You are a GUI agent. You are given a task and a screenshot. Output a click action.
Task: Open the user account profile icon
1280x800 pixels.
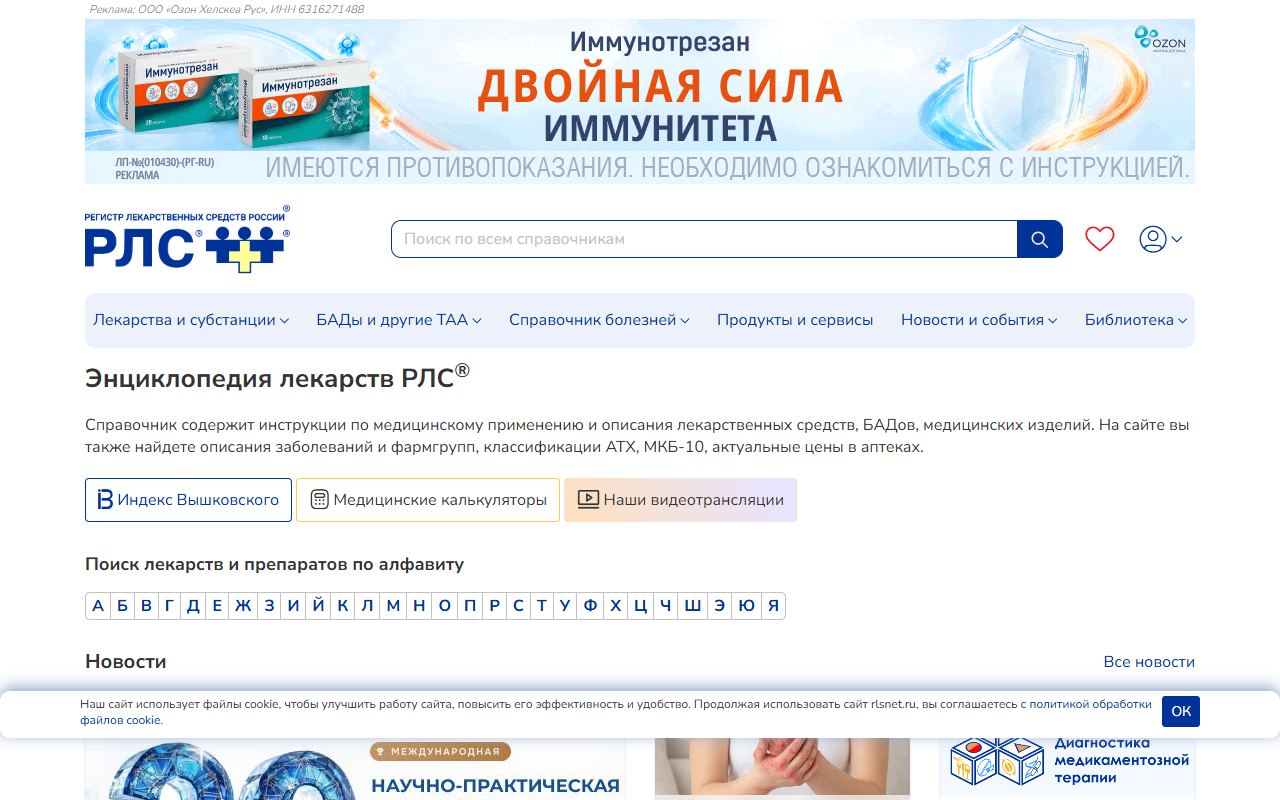[x=1153, y=239]
